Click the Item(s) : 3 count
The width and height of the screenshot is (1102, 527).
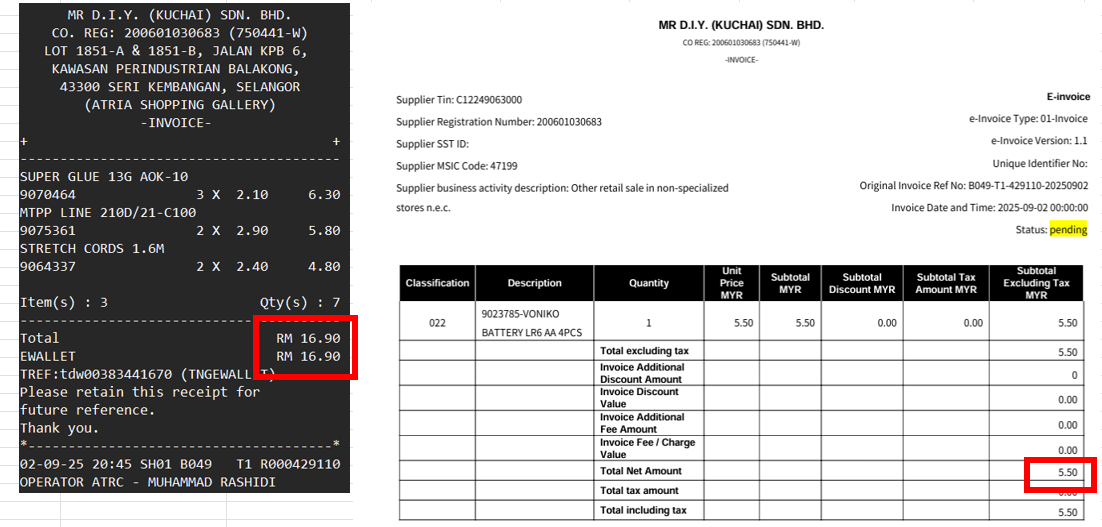pyautogui.click(x=64, y=303)
